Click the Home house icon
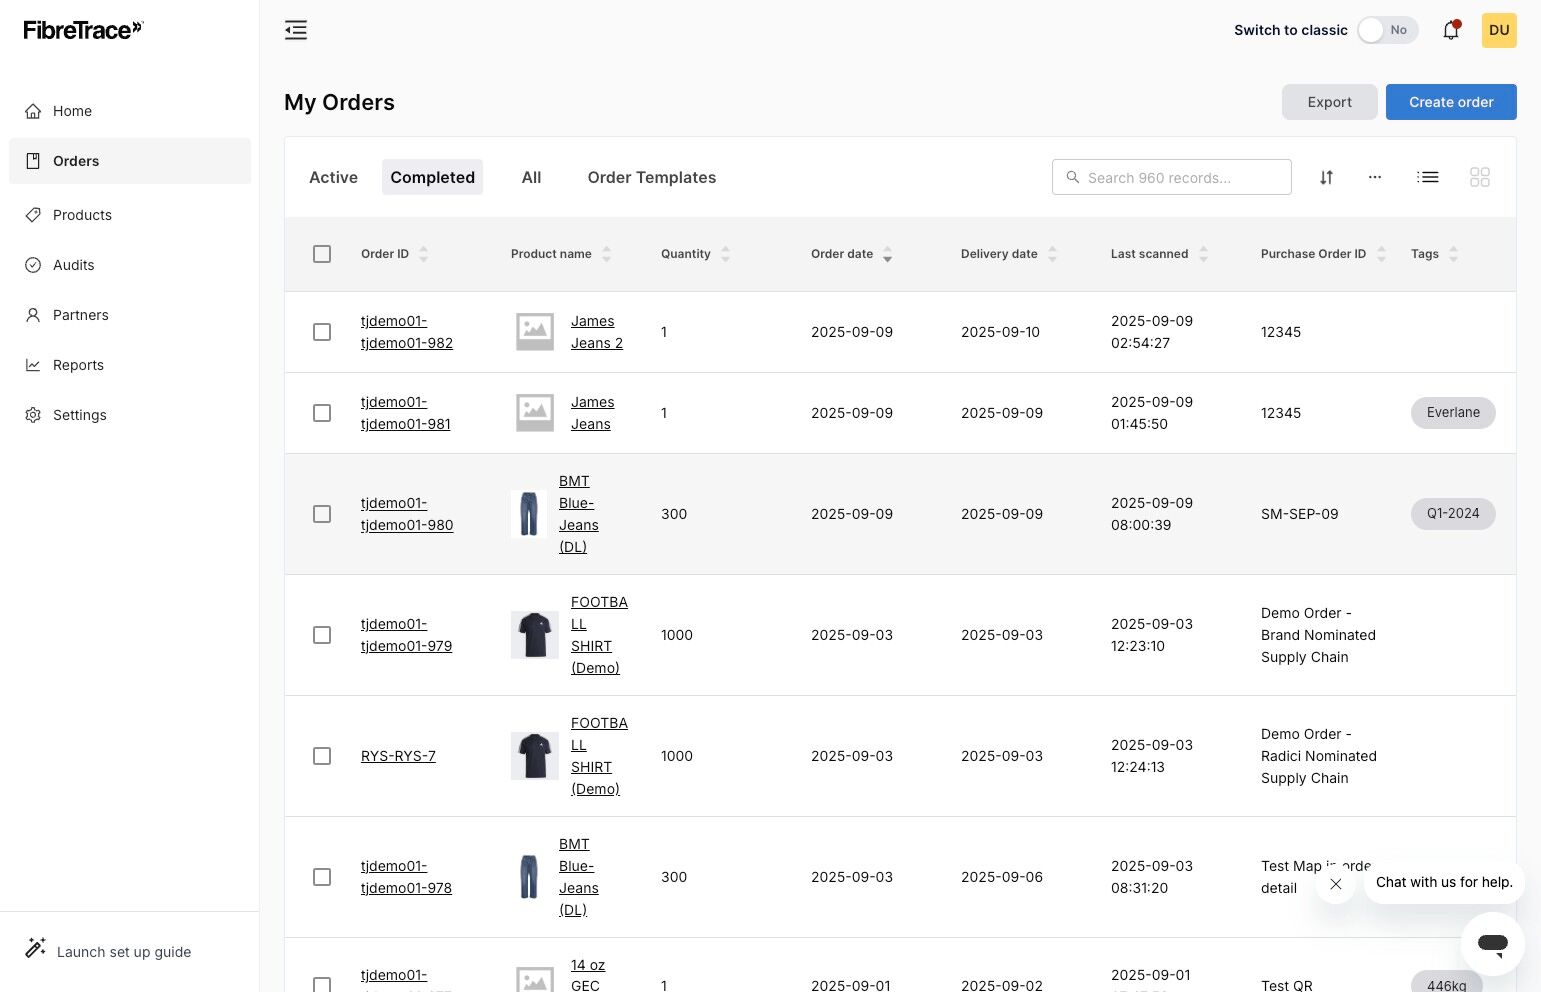 (33, 111)
